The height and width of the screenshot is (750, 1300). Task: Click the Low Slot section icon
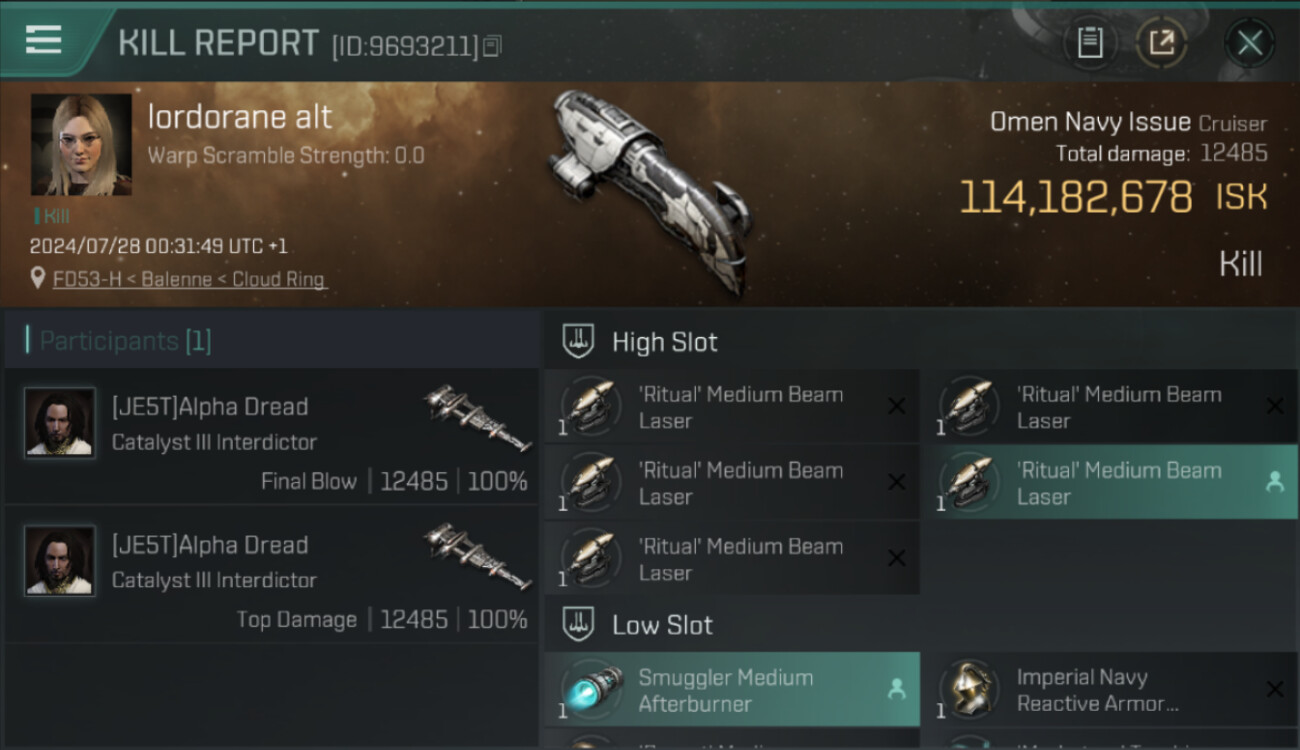pos(577,625)
